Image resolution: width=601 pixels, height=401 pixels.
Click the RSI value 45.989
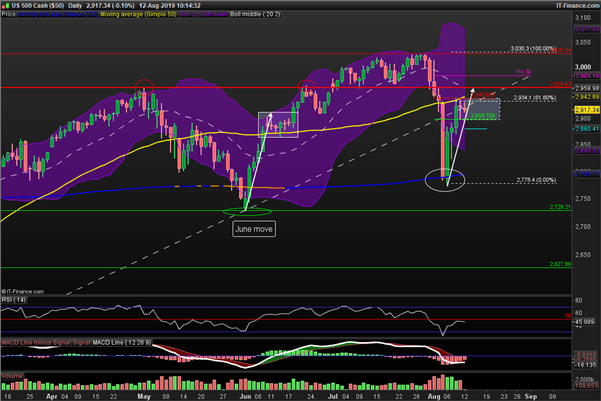click(x=585, y=322)
